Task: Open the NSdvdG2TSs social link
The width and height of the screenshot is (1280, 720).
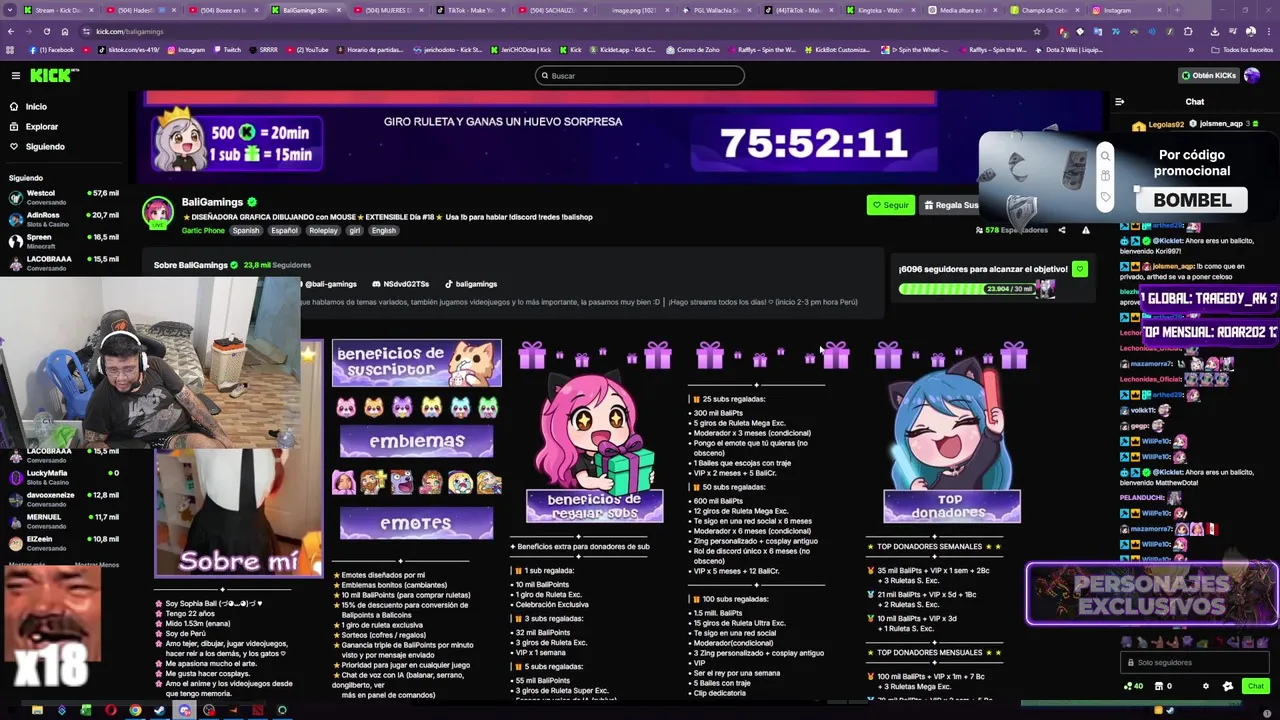Action: (400, 284)
